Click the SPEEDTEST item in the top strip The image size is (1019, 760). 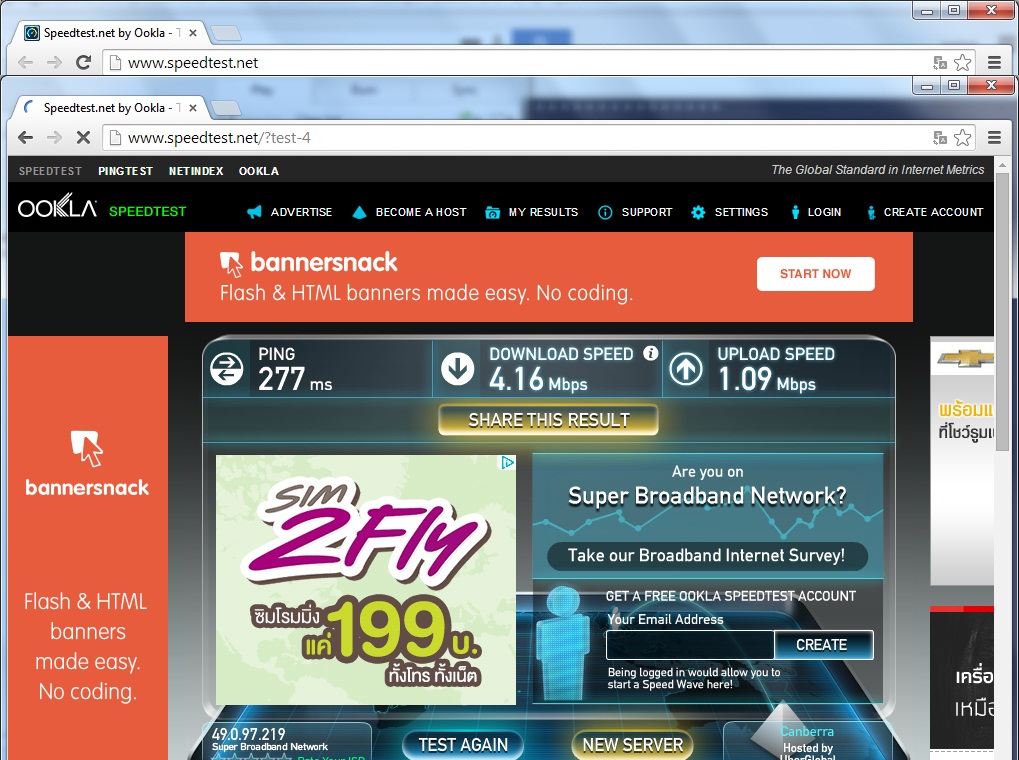(50, 171)
